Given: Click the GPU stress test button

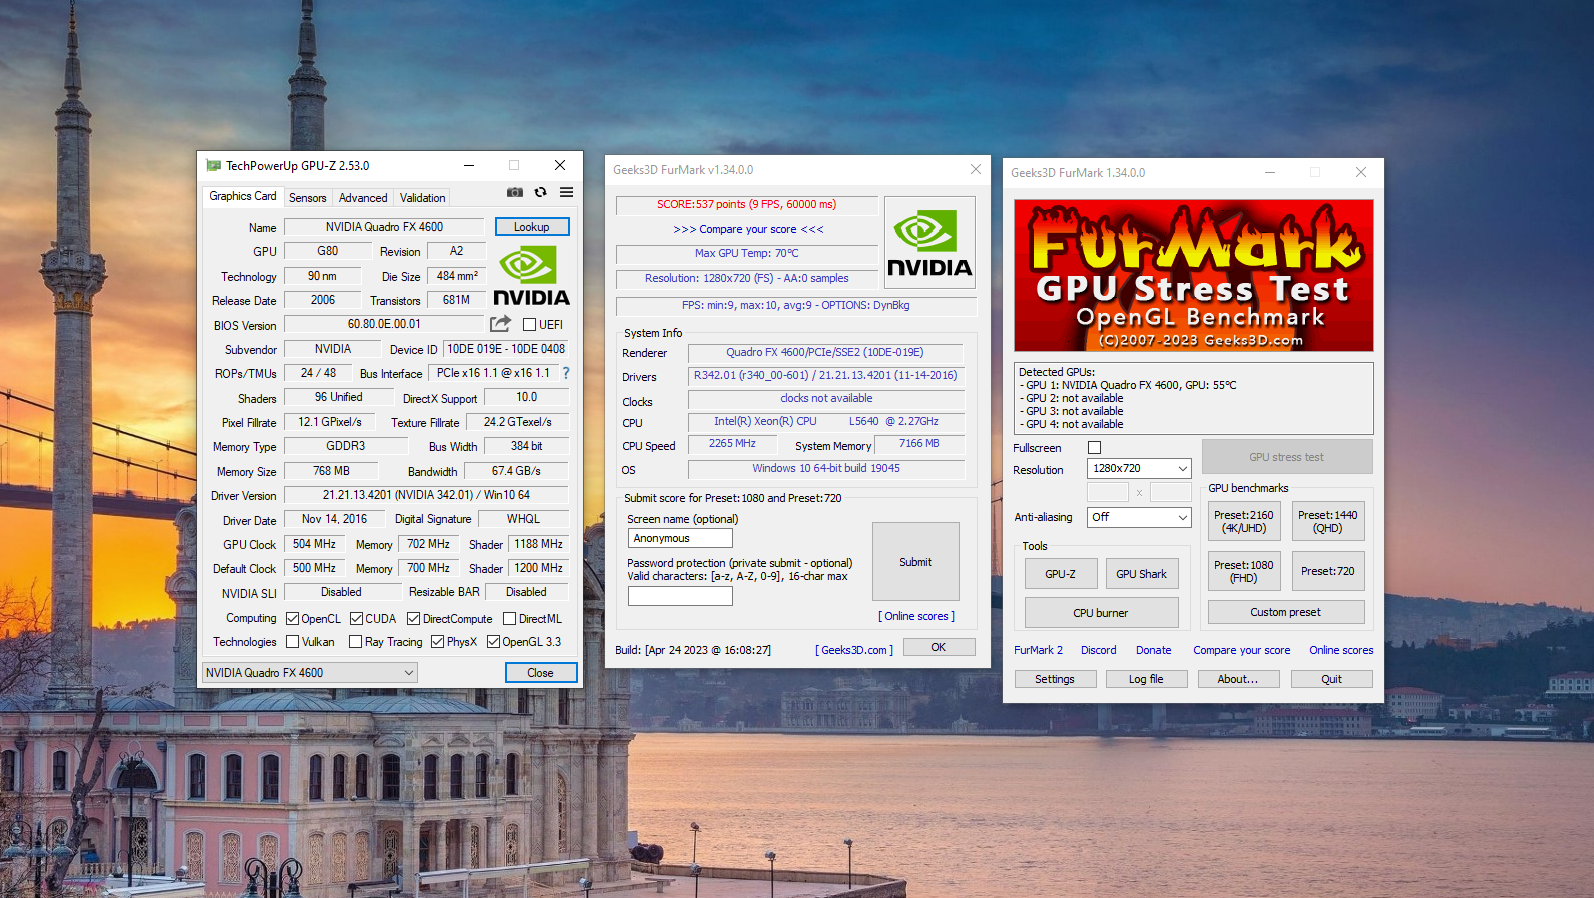Looking at the screenshot, I should pyautogui.click(x=1287, y=457).
